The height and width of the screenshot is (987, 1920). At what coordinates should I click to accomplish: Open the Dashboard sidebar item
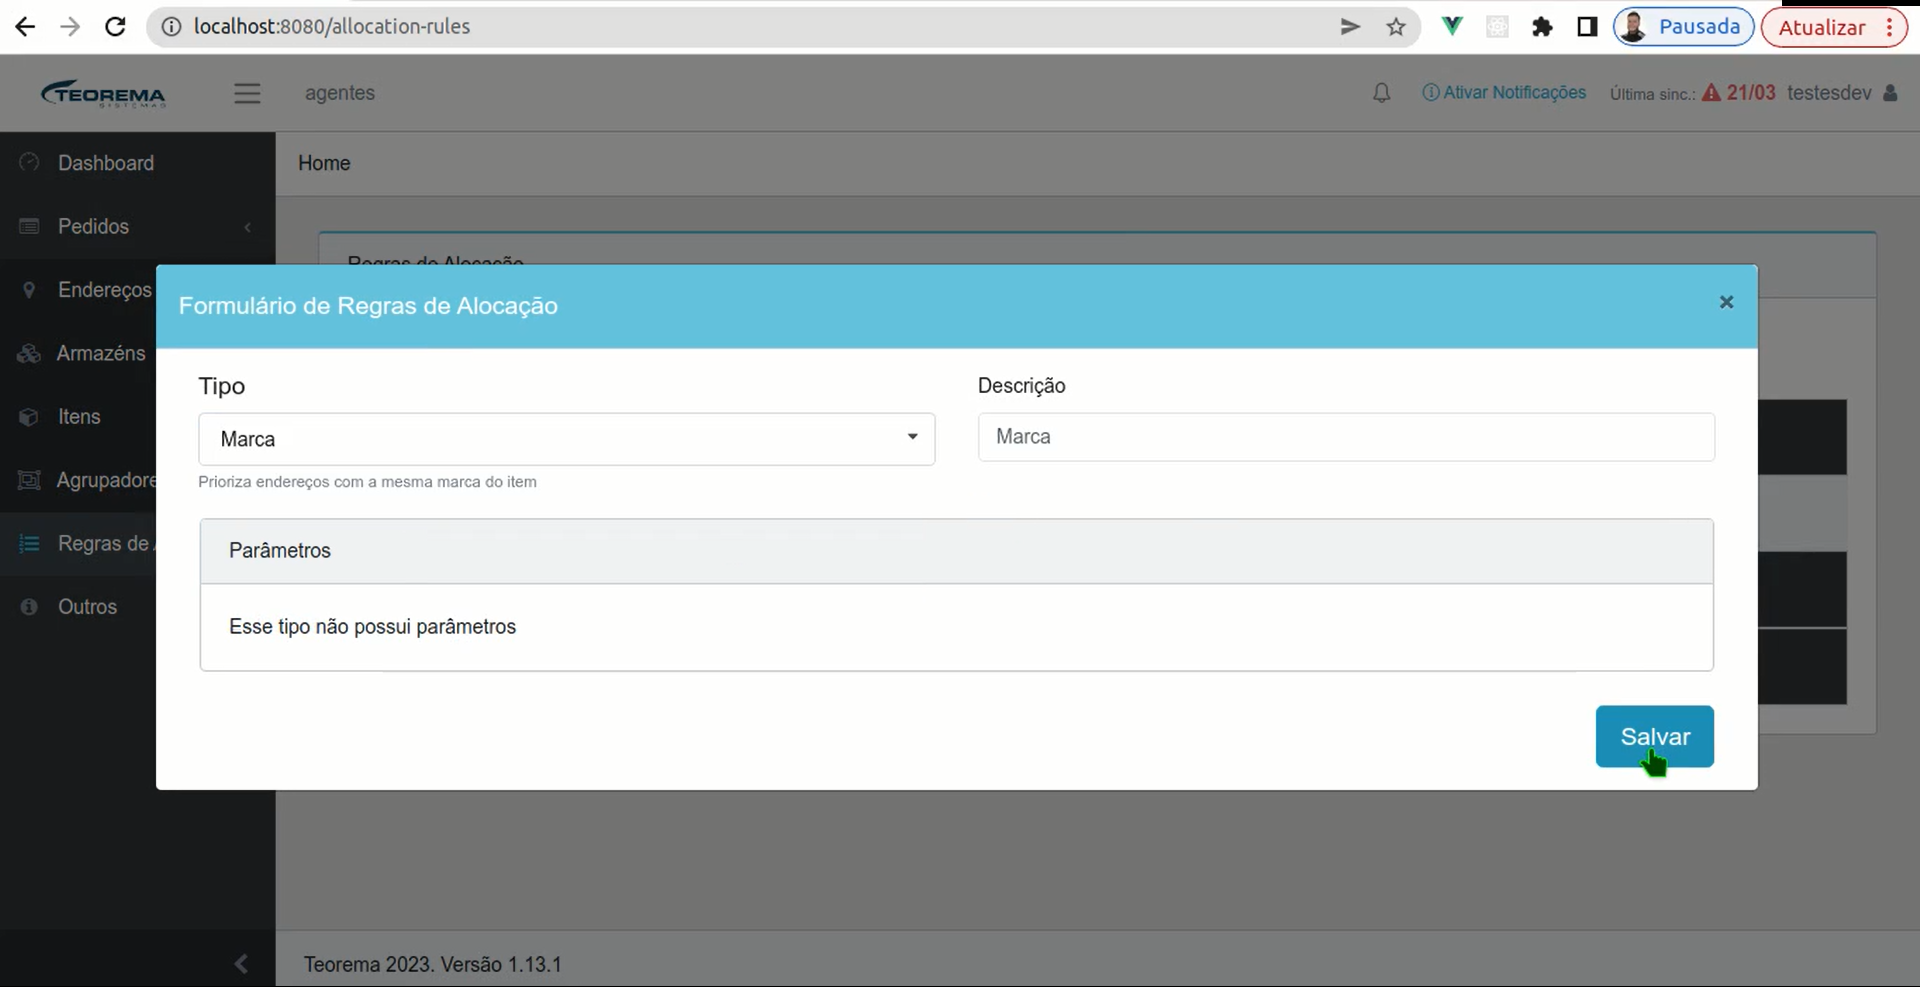[x=106, y=163]
